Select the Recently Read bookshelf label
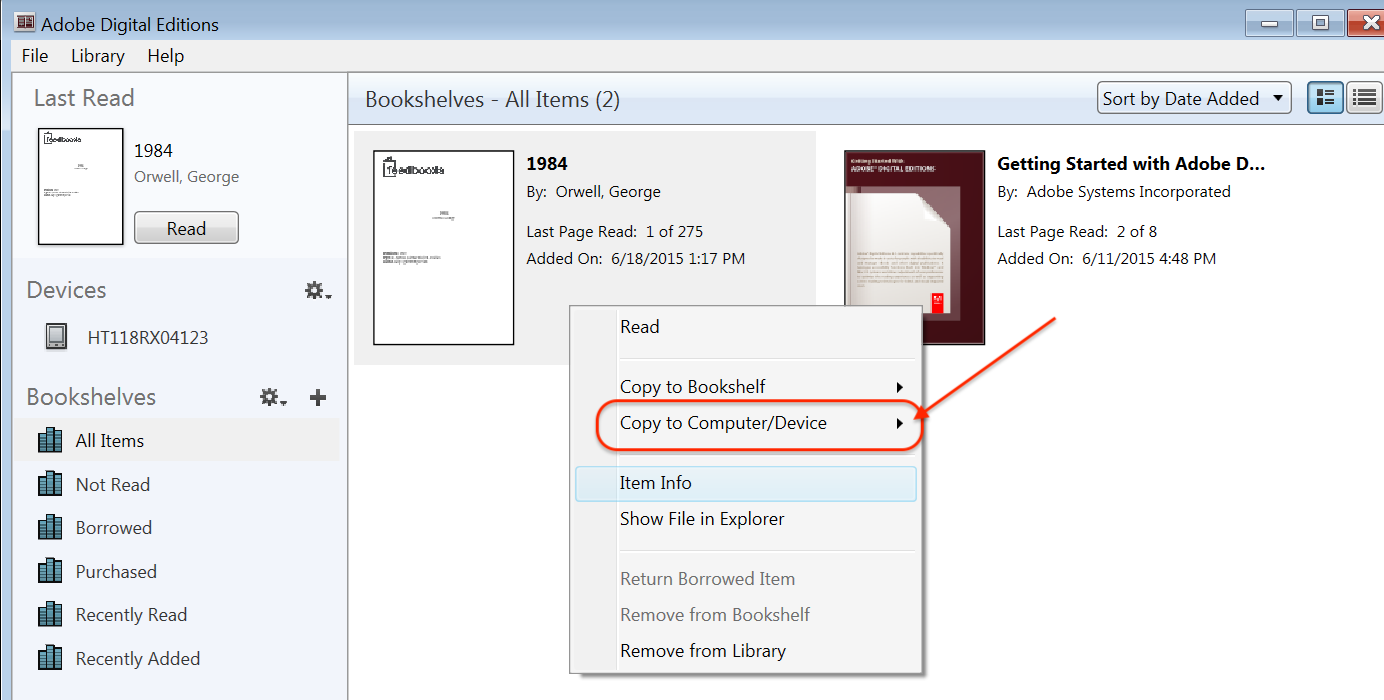 [x=132, y=615]
